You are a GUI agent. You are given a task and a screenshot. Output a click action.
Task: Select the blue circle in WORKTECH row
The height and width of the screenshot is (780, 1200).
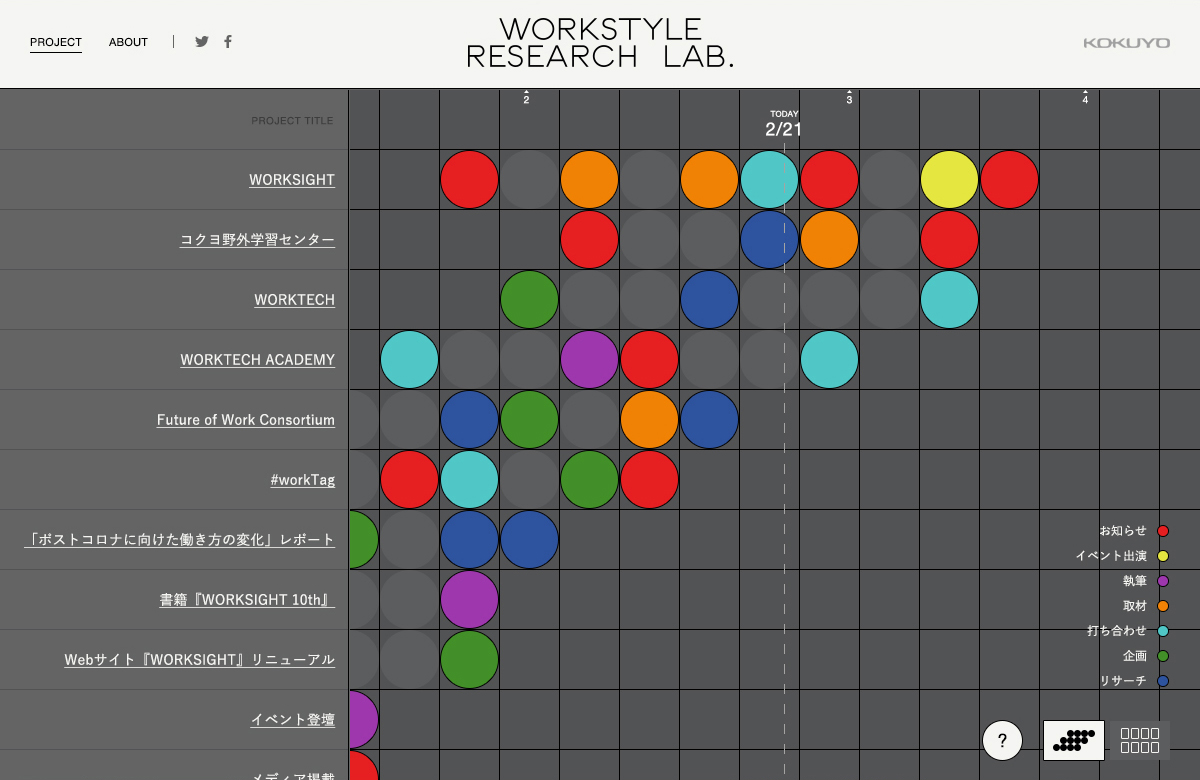709,300
